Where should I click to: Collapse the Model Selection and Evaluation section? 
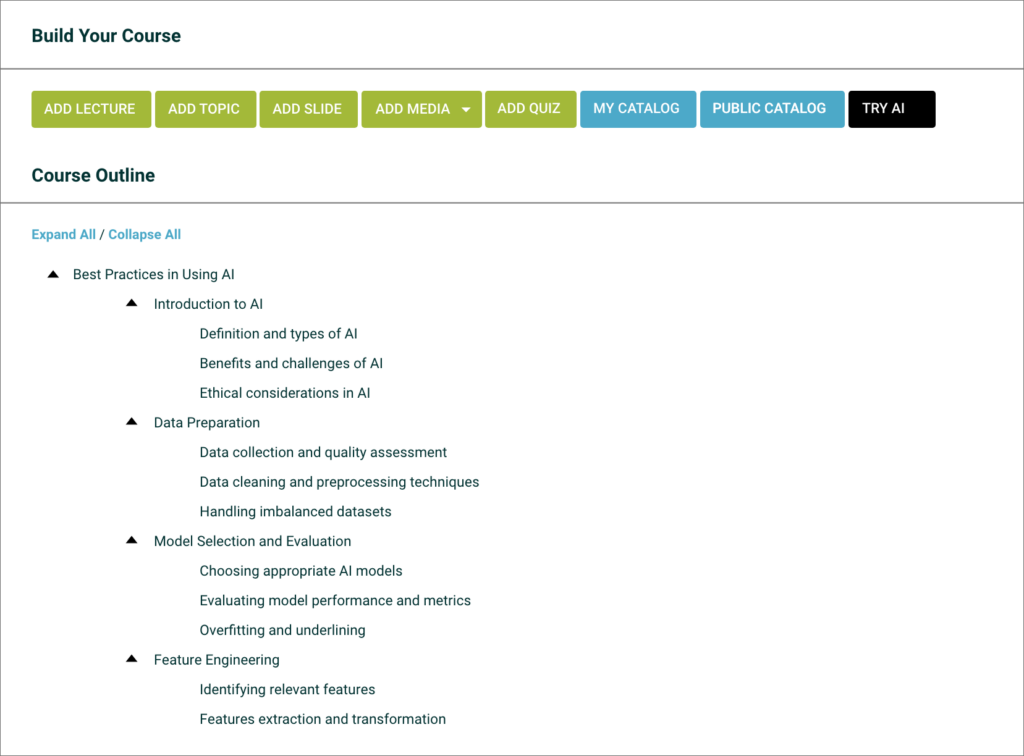tap(131, 540)
